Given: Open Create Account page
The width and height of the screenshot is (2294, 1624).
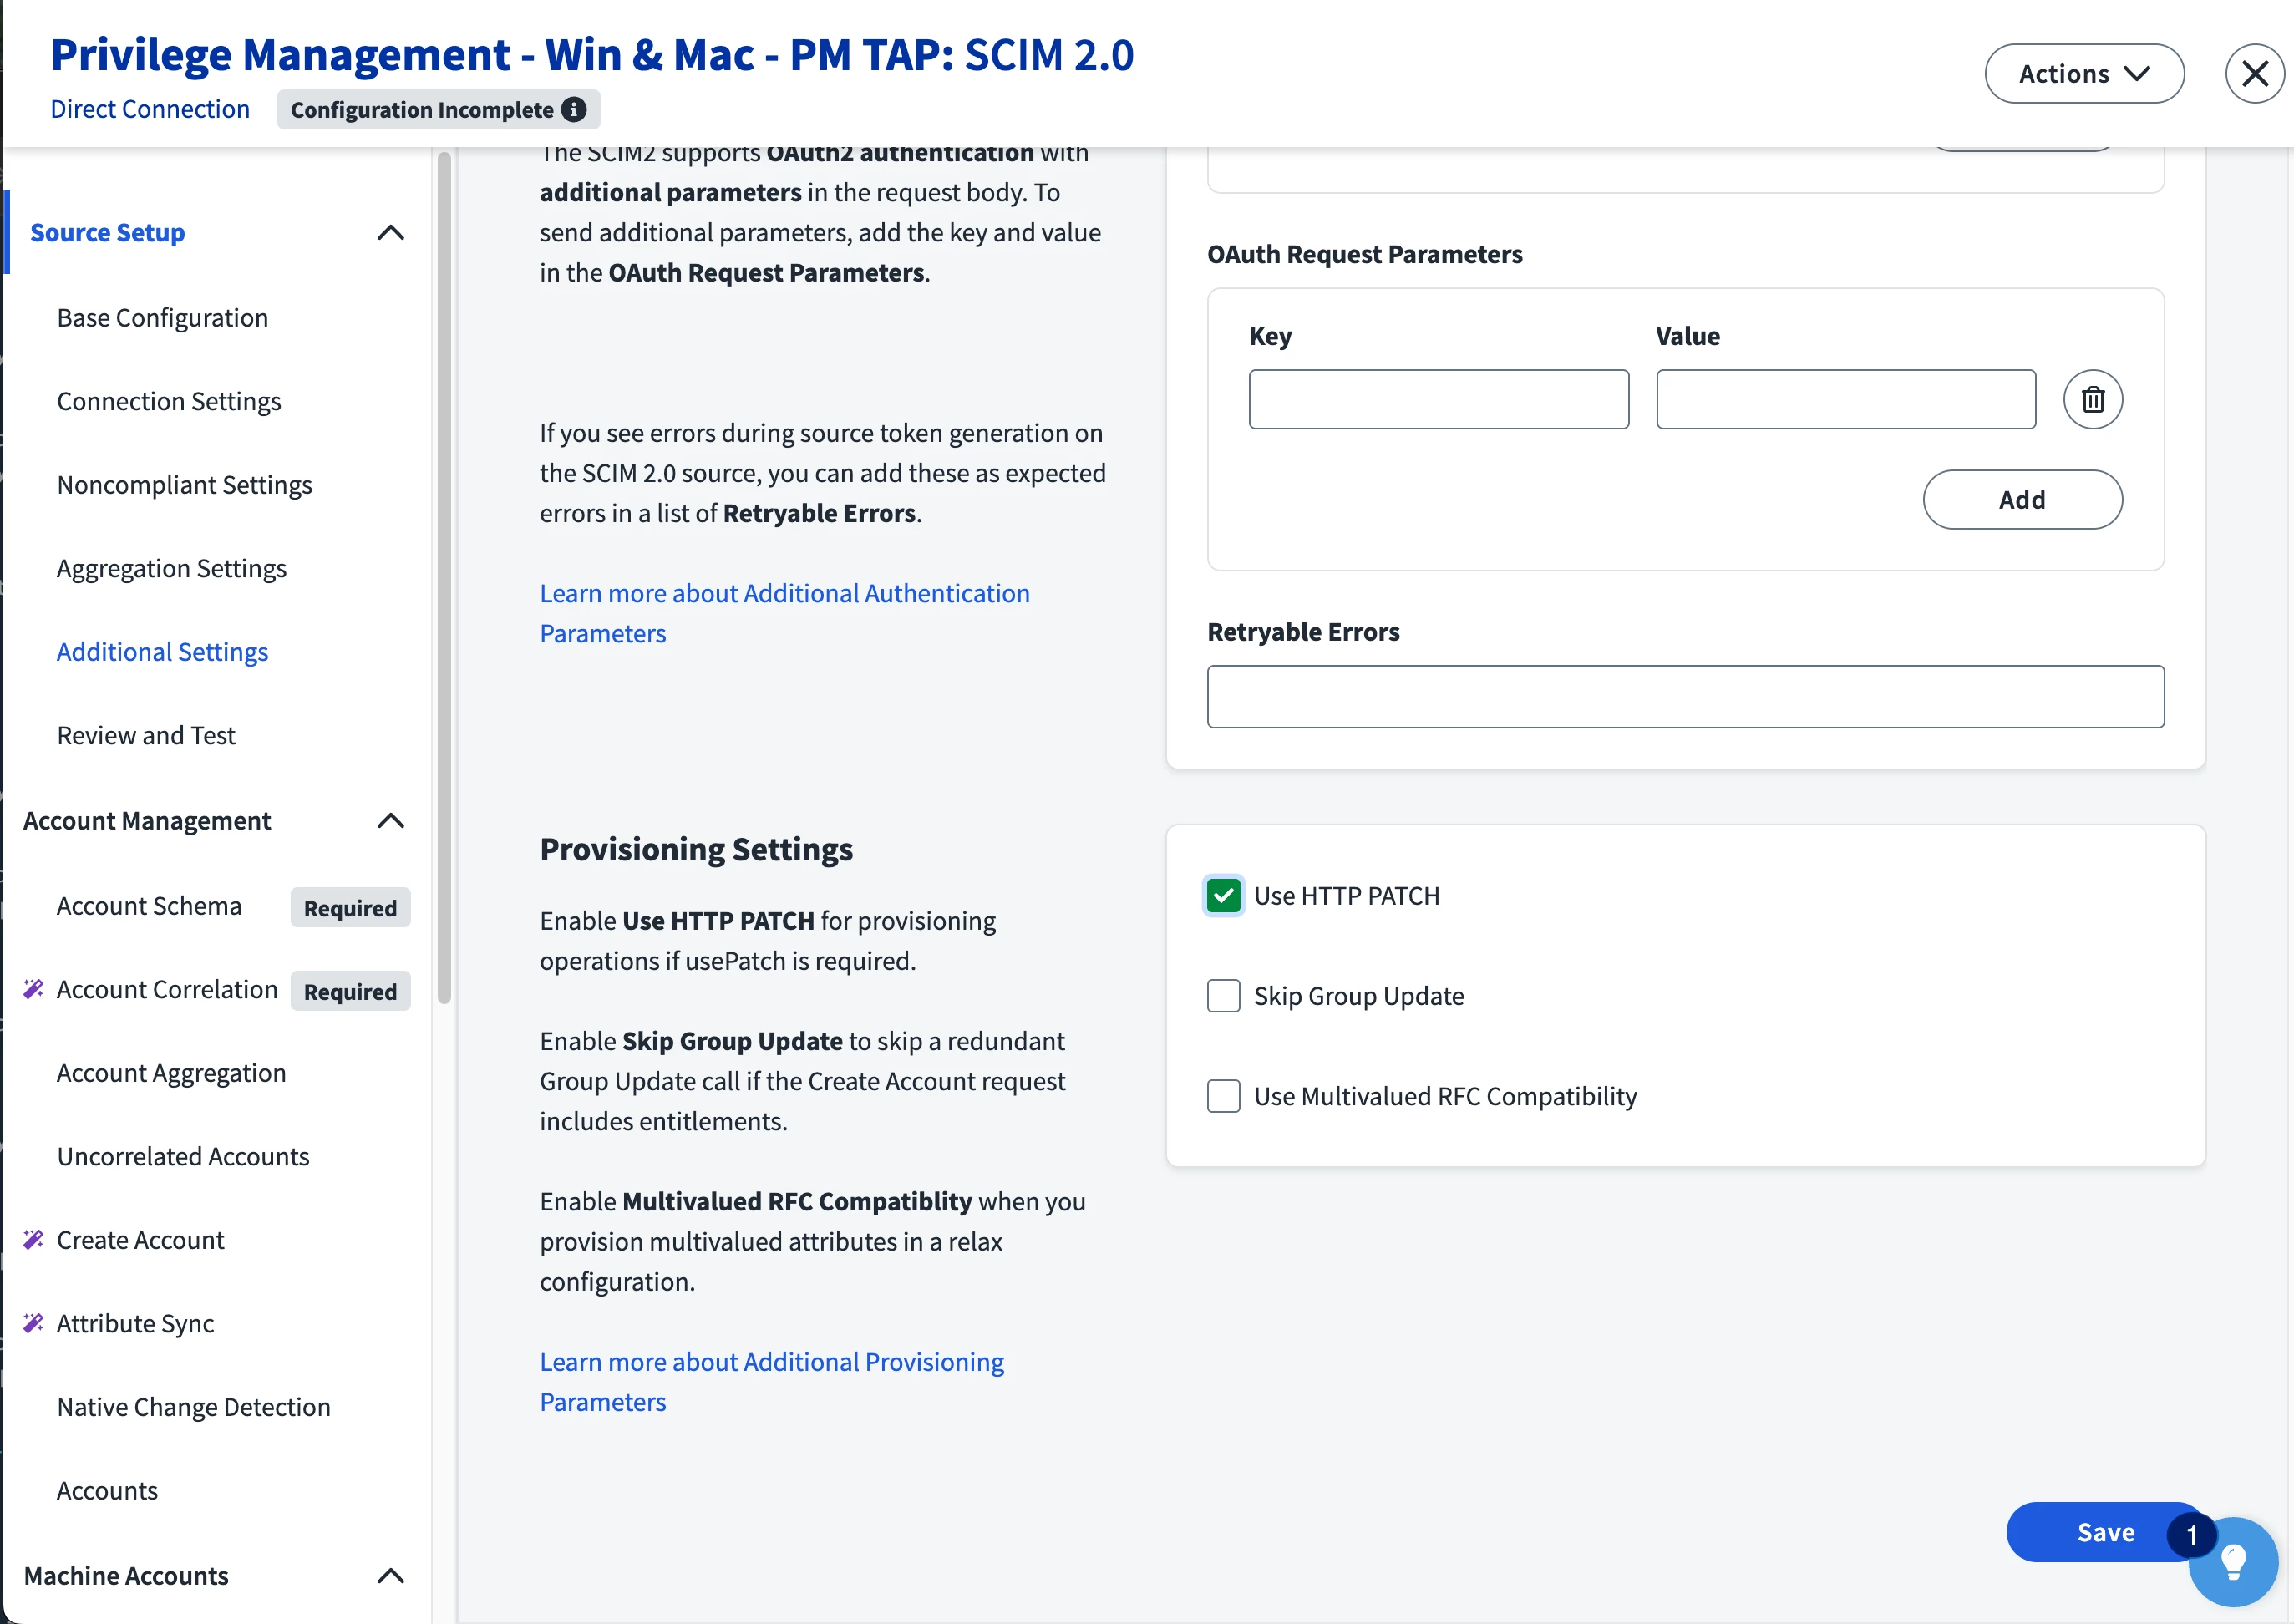Looking at the screenshot, I should pos(140,1239).
